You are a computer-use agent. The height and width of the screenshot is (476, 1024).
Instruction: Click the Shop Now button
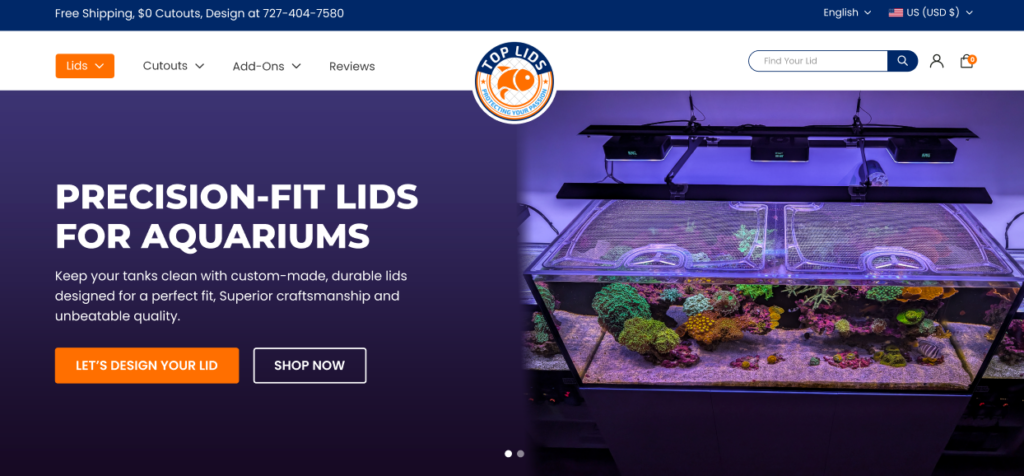(x=310, y=366)
